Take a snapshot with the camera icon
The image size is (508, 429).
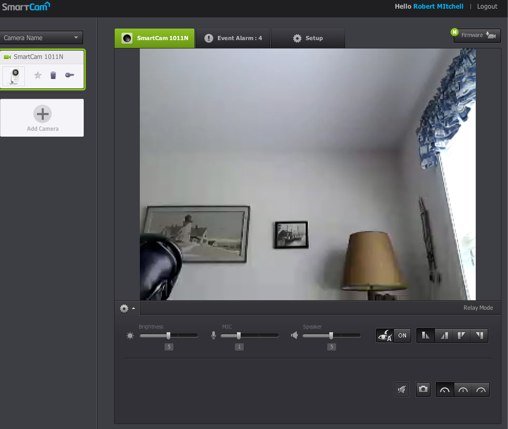point(423,389)
